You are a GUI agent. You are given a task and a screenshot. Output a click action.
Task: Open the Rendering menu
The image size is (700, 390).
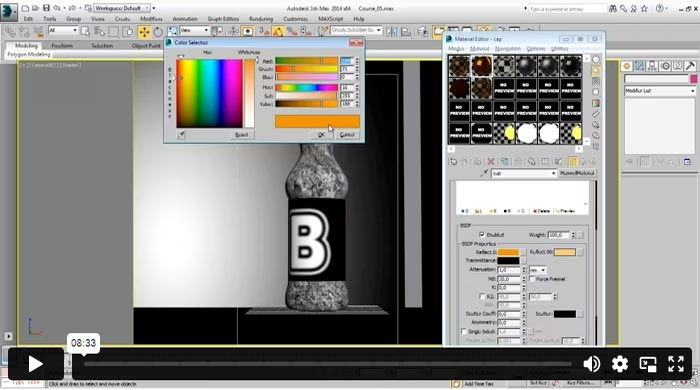click(x=261, y=19)
